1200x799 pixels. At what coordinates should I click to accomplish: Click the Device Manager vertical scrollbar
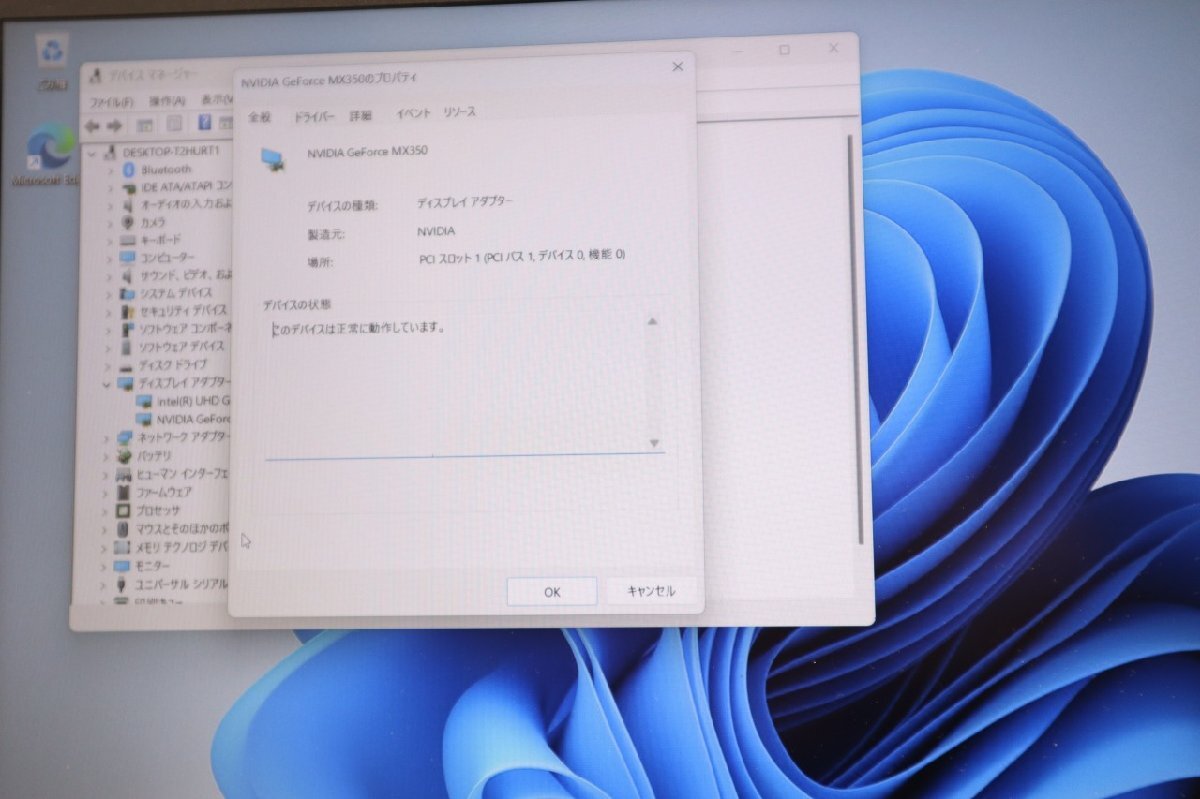(855, 340)
